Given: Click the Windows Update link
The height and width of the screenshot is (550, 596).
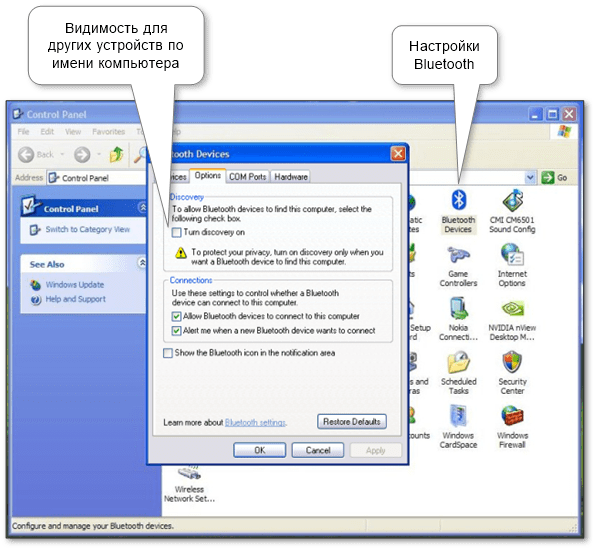Looking at the screenshot, I should point(74,285).
